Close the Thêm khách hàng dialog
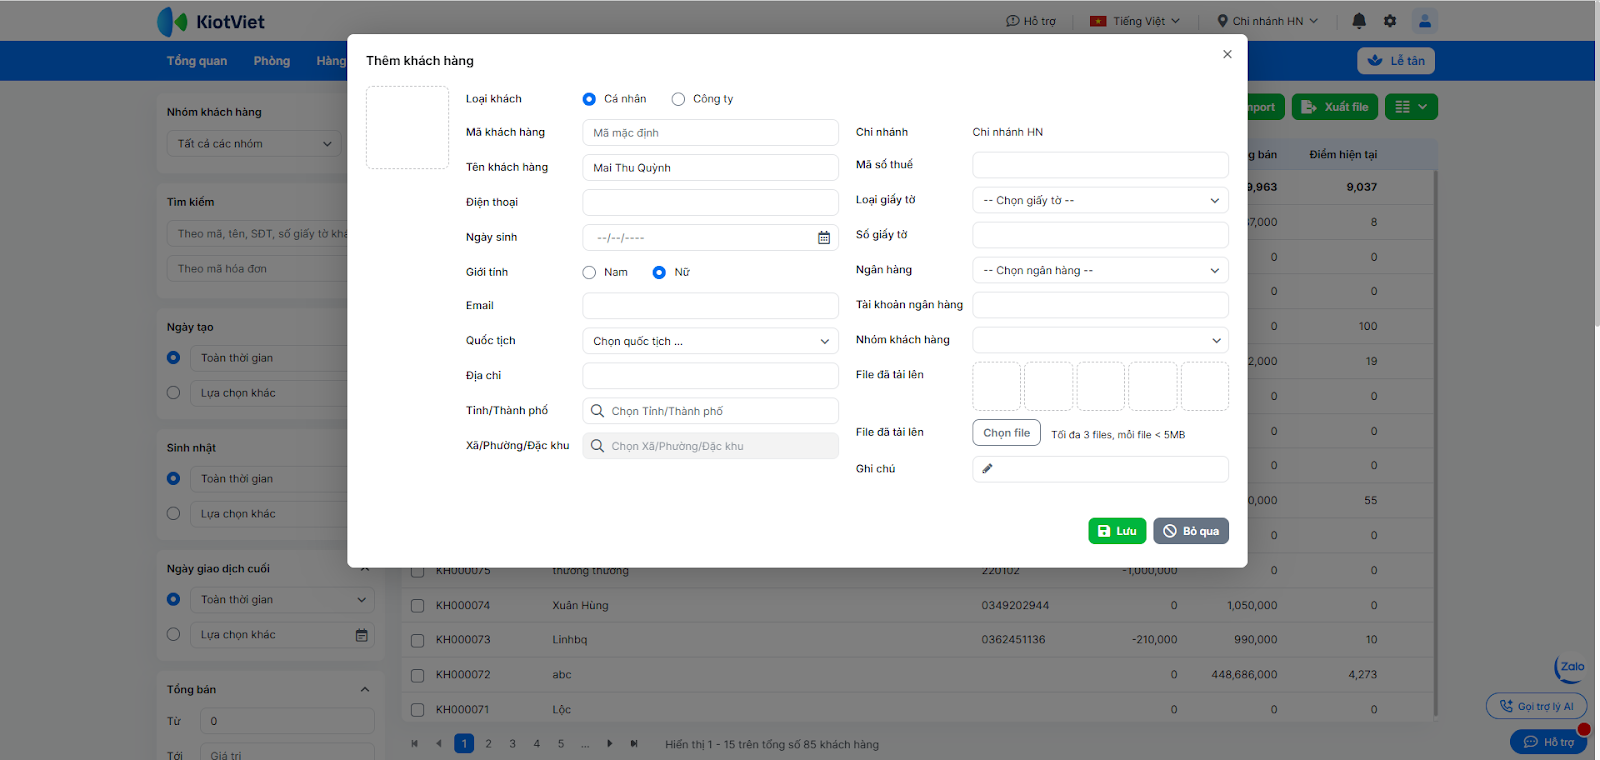 [1227, 54]
